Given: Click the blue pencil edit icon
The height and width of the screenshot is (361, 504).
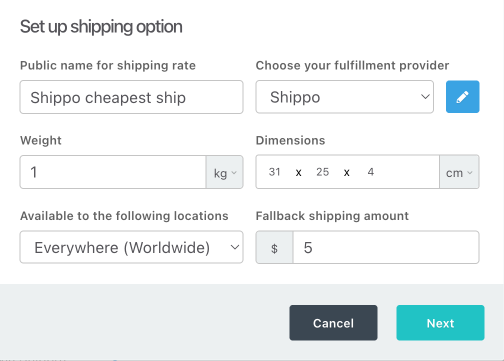Looking at the screenshot, I should point(463,97).
